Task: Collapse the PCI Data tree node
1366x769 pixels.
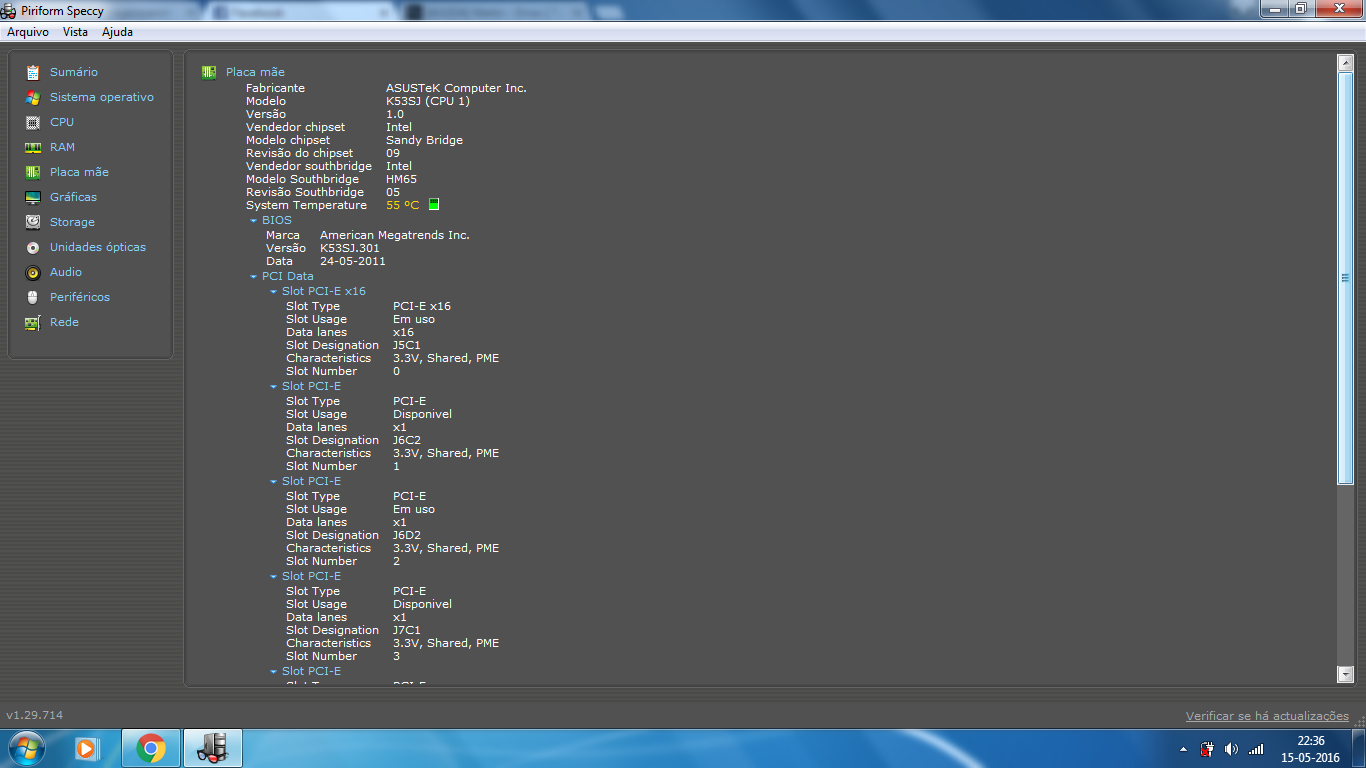Action: coord(254,276)
